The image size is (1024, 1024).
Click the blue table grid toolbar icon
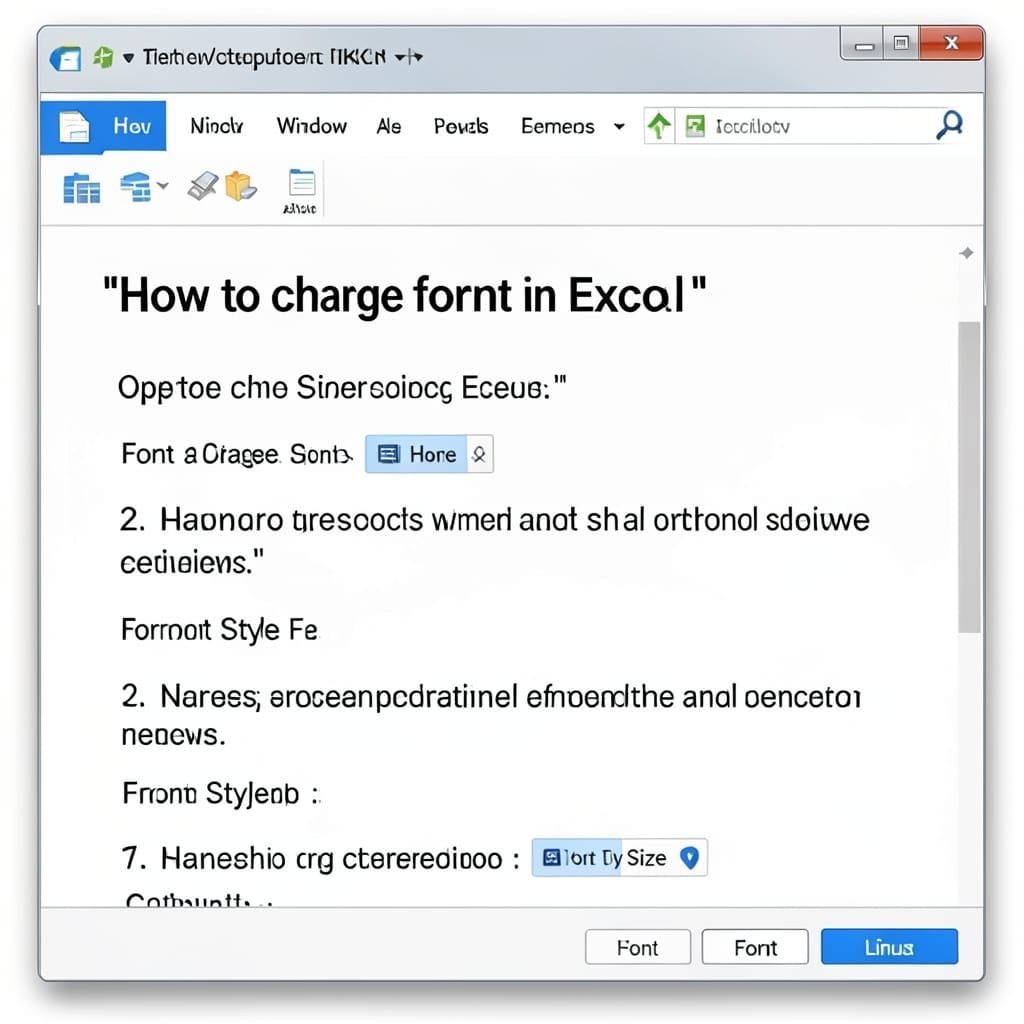click(x=82, y=189)
